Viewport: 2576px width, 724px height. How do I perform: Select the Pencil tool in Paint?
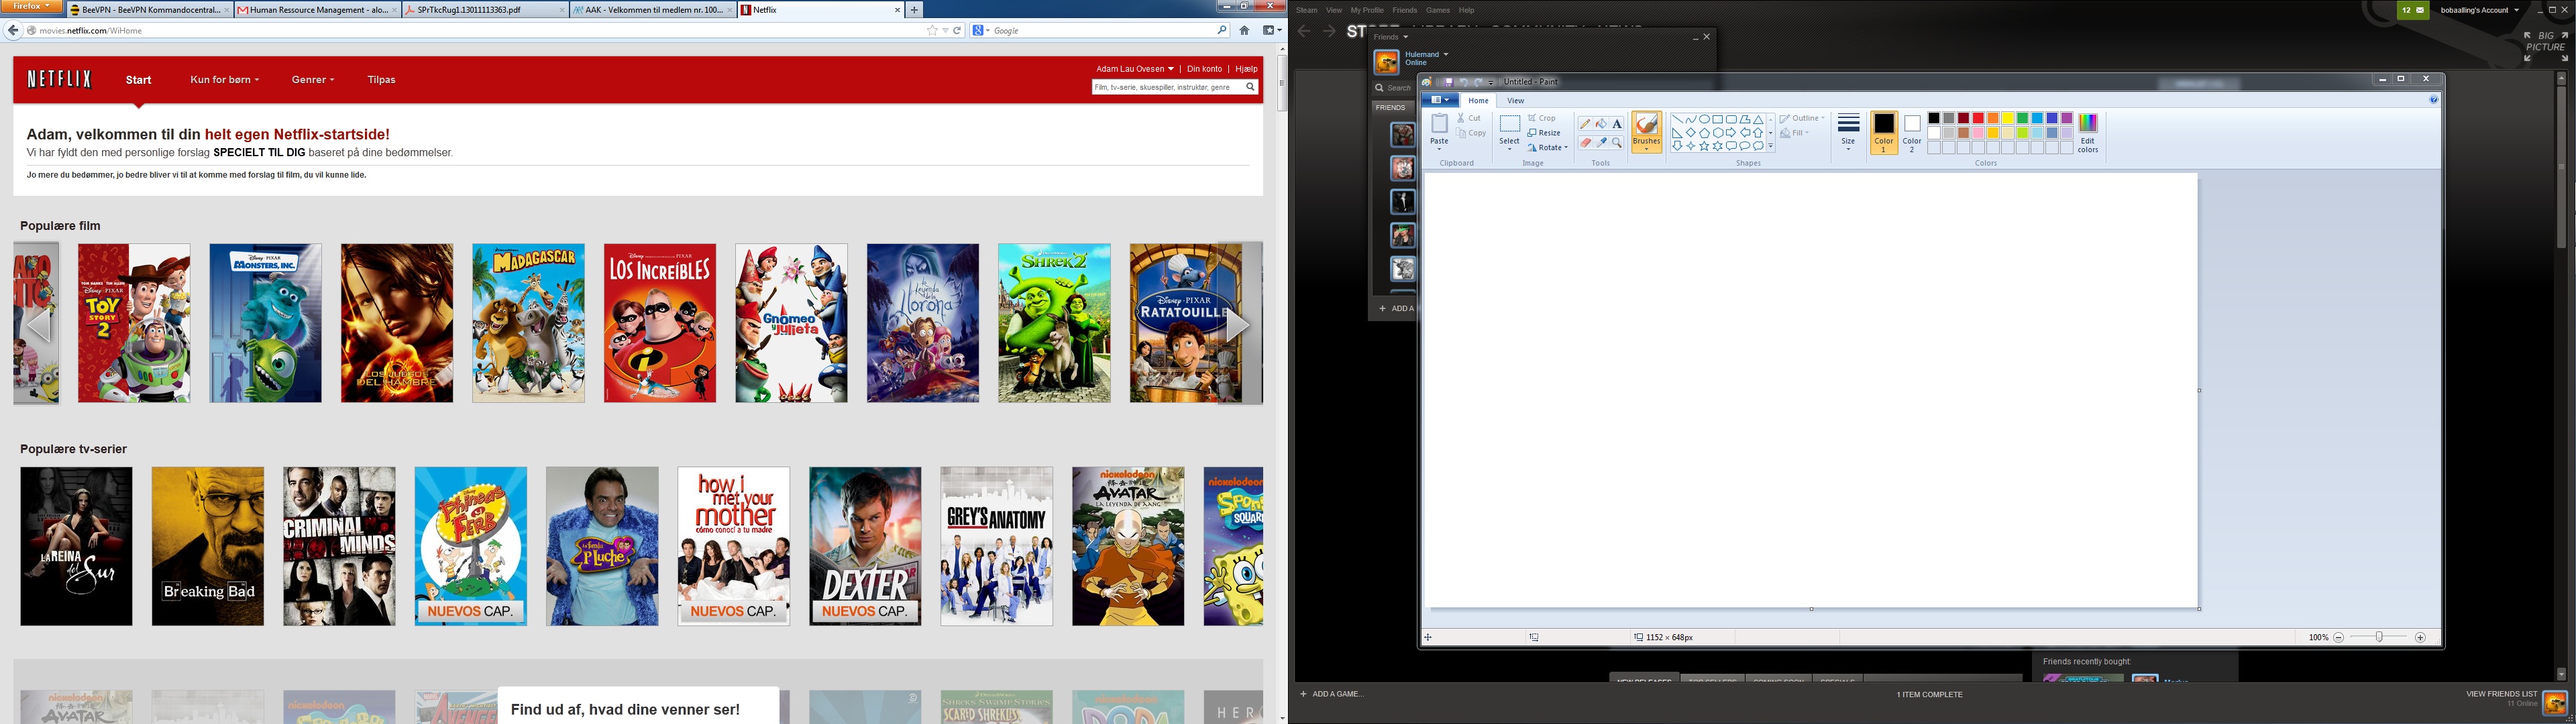[x=1585, y=124]
